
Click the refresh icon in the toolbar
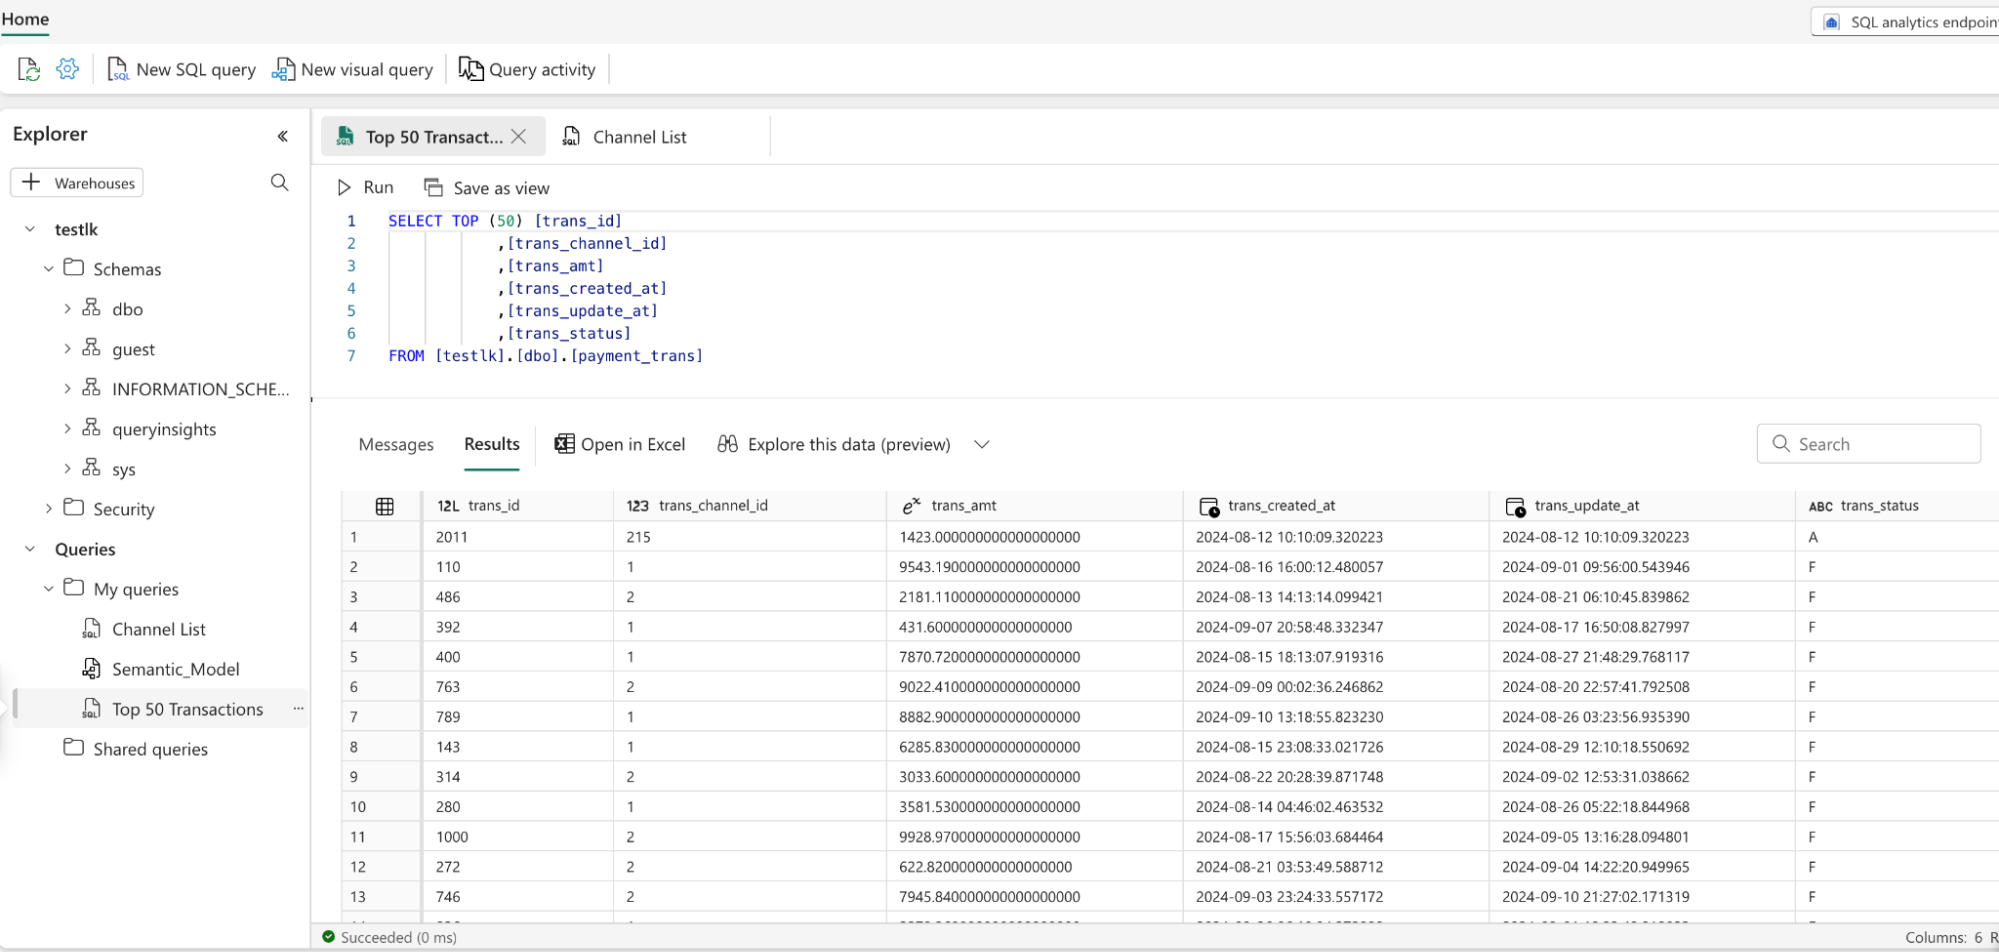(28, 68)
